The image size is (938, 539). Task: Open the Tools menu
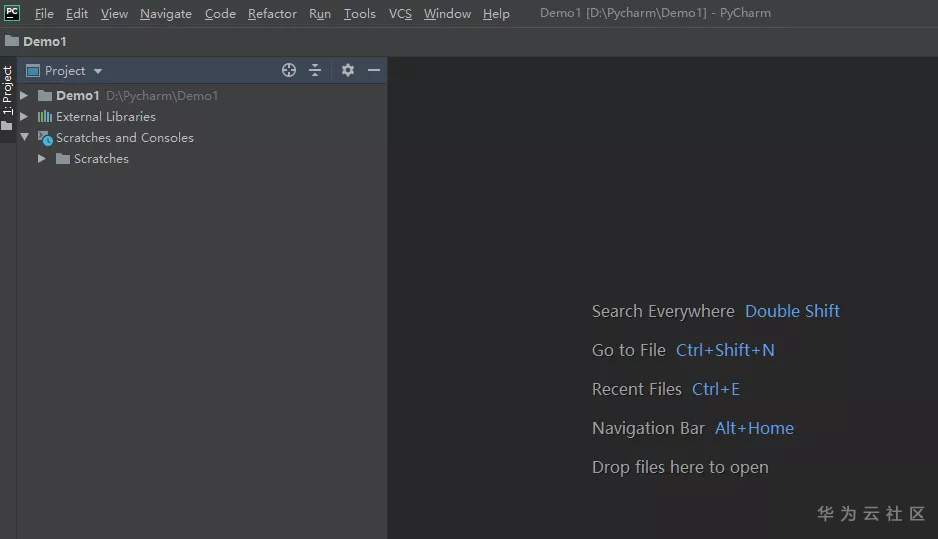point(360,13)
